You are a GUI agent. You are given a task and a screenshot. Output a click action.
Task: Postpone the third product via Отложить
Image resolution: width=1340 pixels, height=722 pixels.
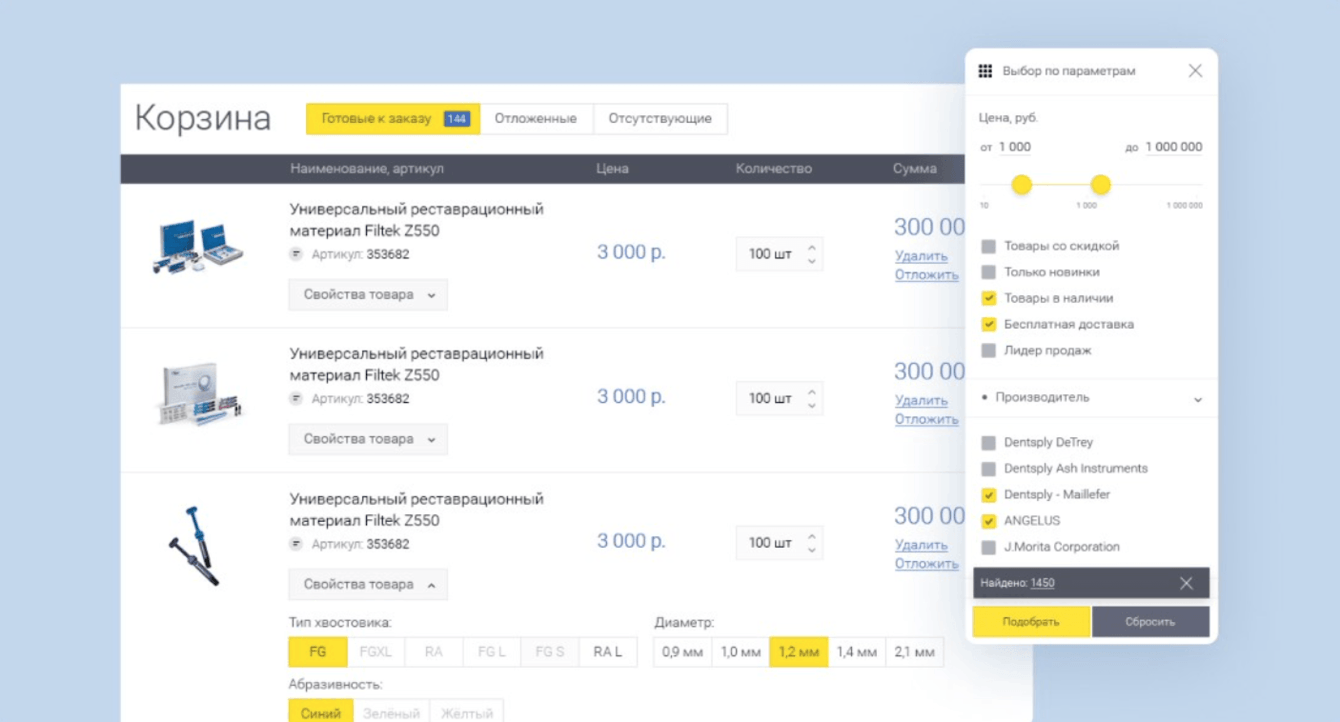pos(926,564)
